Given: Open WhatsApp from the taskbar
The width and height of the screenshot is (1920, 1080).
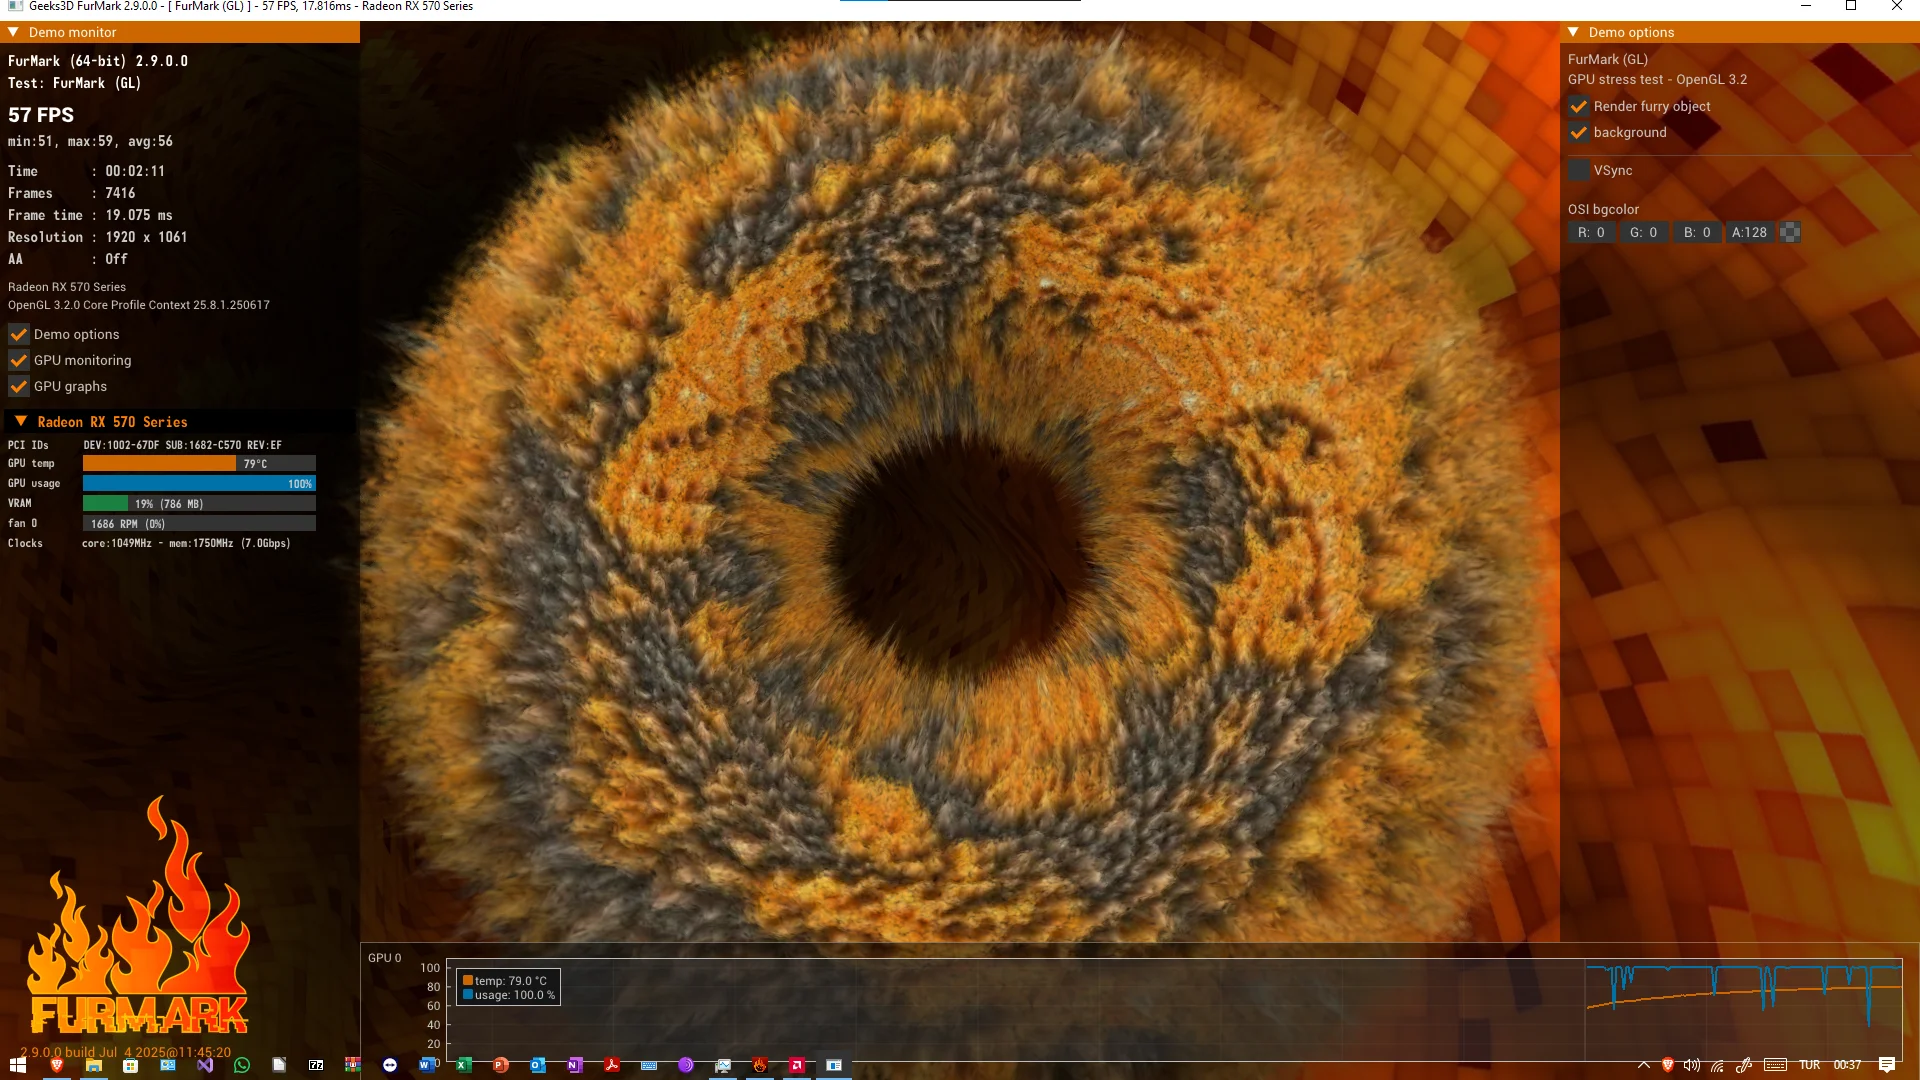Looking at the screenshot, I should [x=242, y=1065].
